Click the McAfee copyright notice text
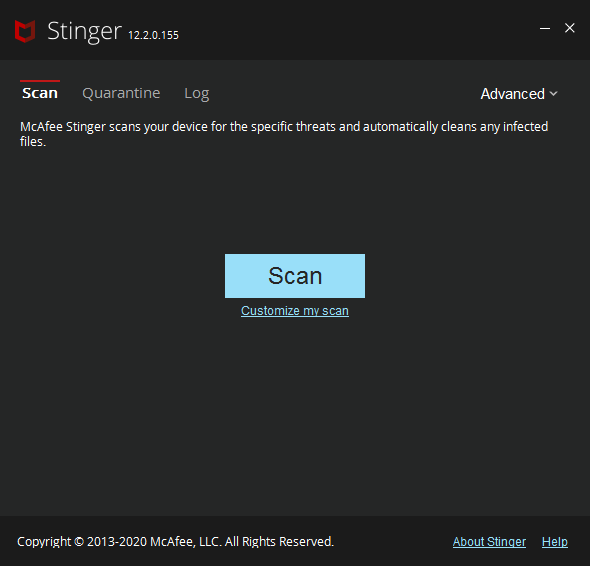The image size is (590, 566). coord(175,542)
